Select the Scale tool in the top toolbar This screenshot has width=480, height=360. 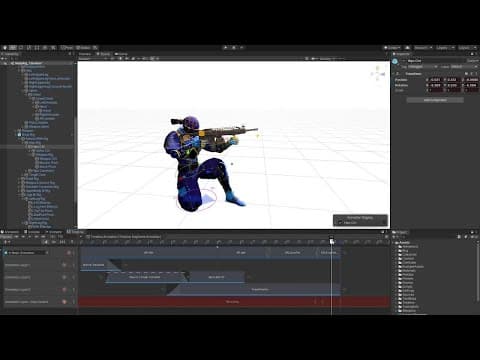29,48
